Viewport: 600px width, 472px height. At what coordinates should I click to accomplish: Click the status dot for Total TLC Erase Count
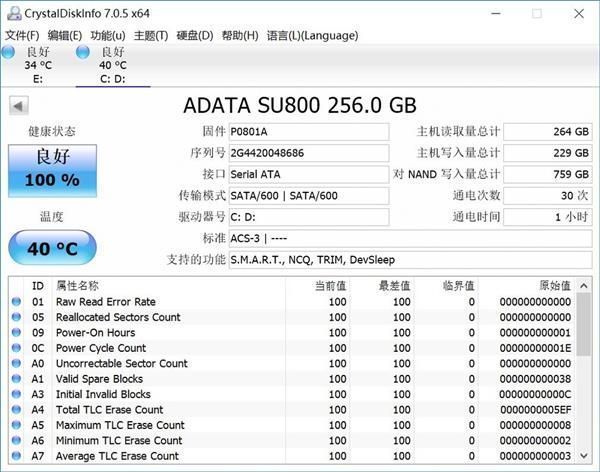pyautogui.click(x=16, y=410)
